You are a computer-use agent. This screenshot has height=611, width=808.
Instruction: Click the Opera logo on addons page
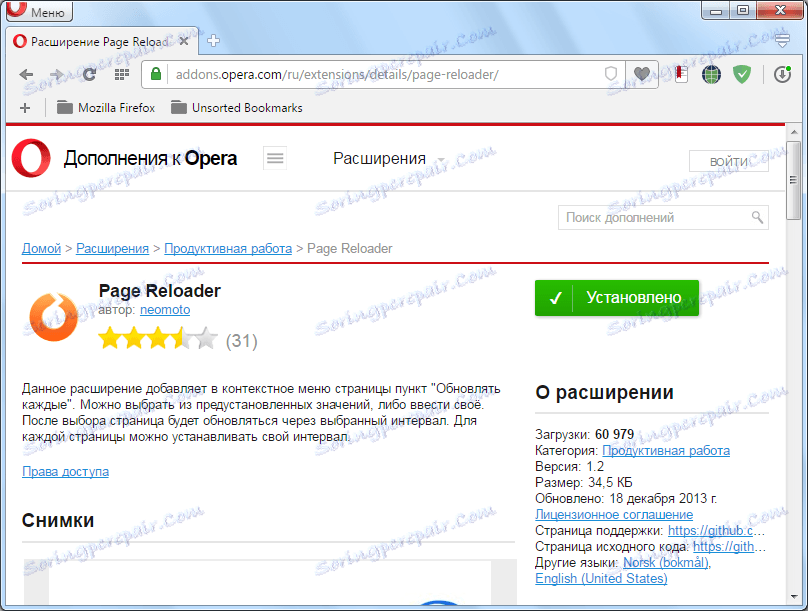click(31, 158)
